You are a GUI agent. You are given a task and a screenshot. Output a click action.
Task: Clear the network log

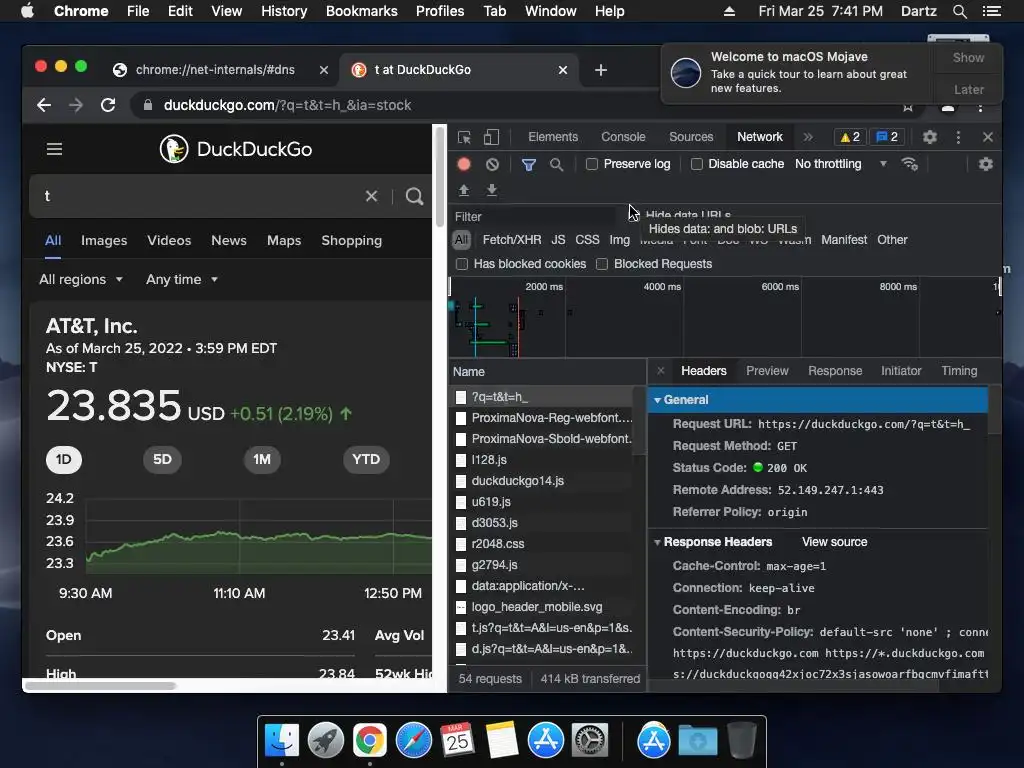tap(492, 165)
